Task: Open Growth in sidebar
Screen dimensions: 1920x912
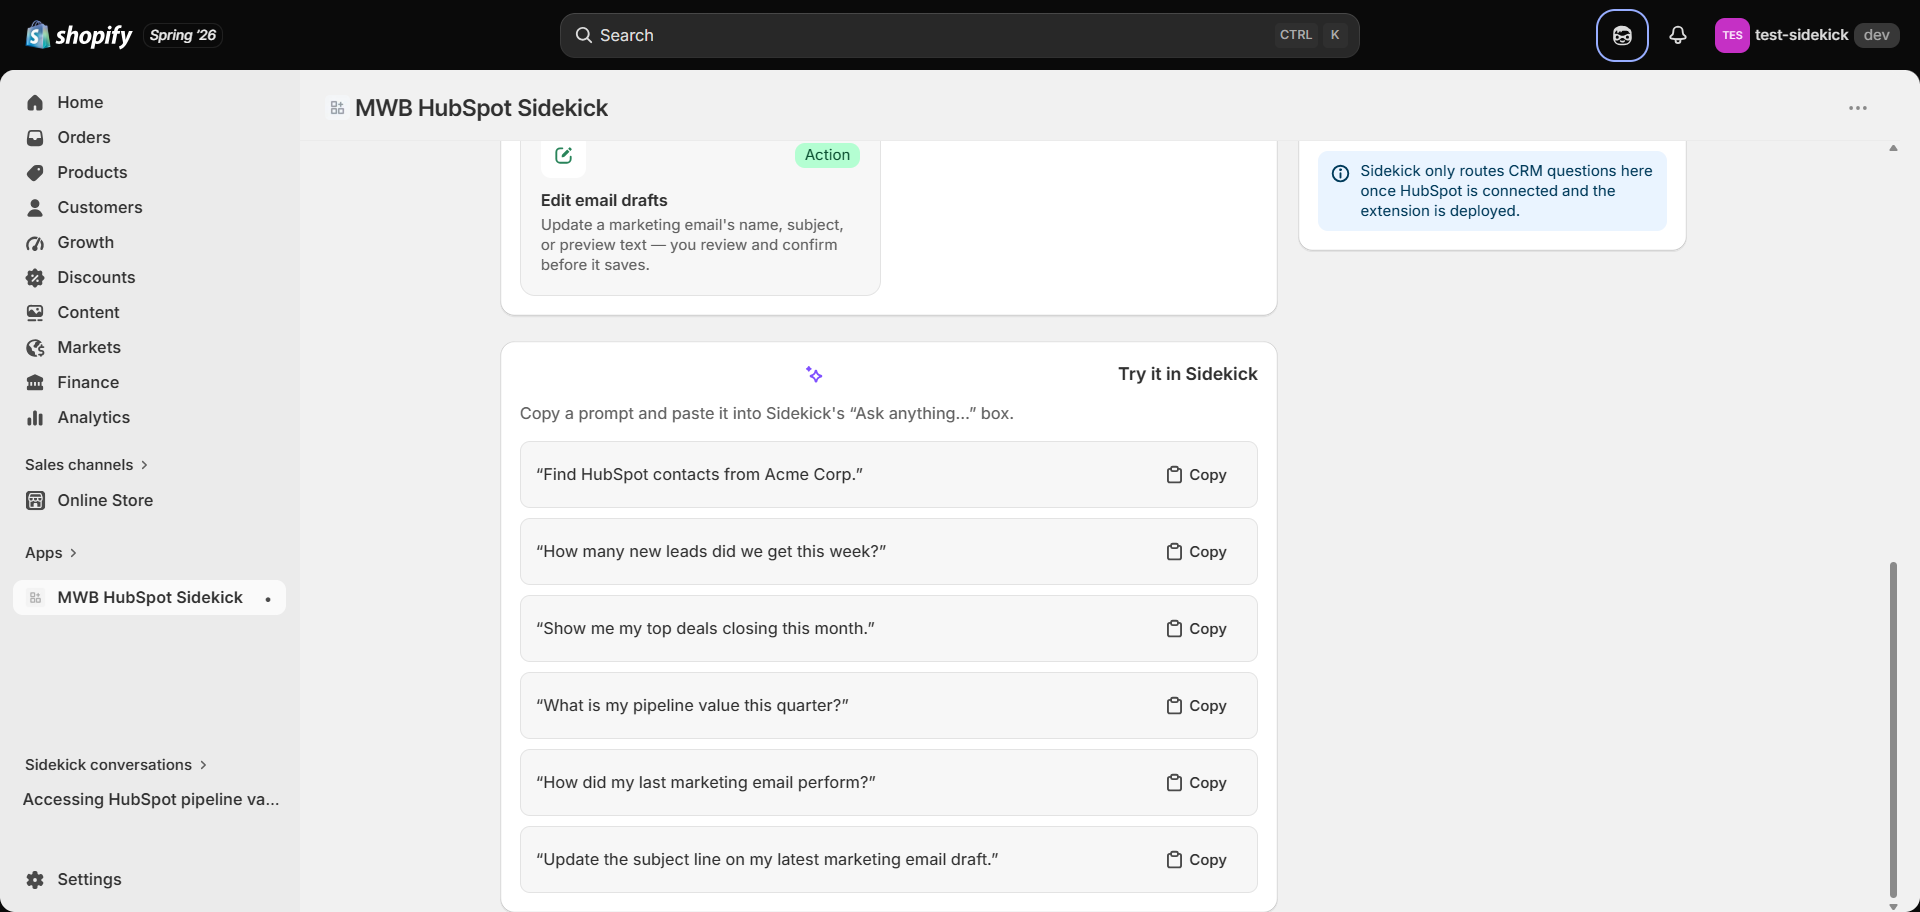Action: coord(149,242)
